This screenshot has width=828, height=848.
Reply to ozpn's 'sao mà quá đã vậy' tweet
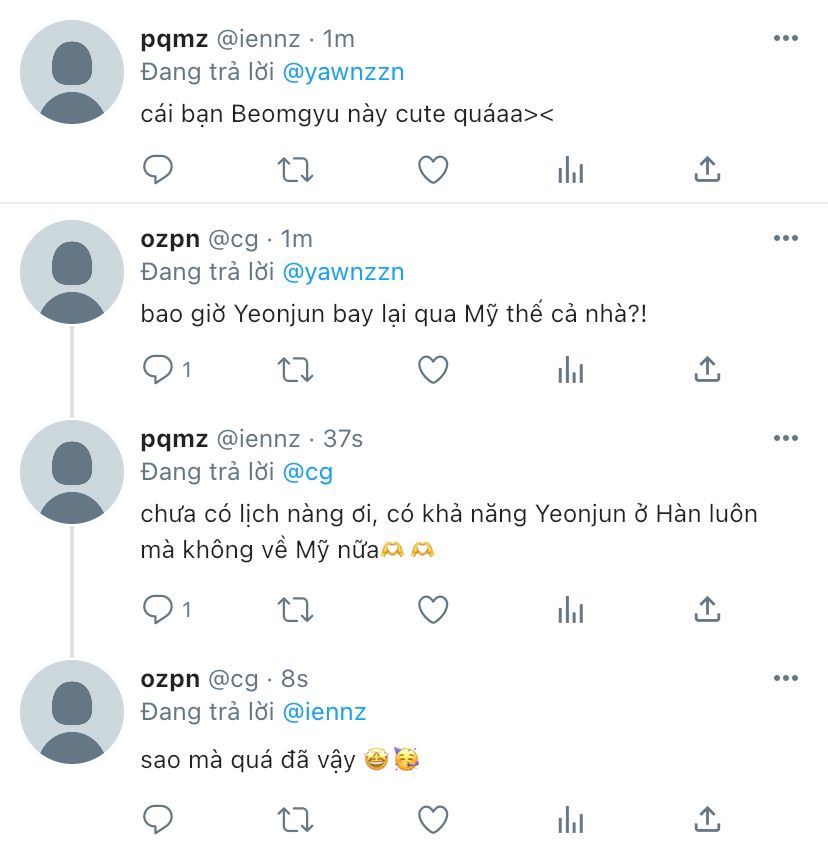(x=157, y=819)
